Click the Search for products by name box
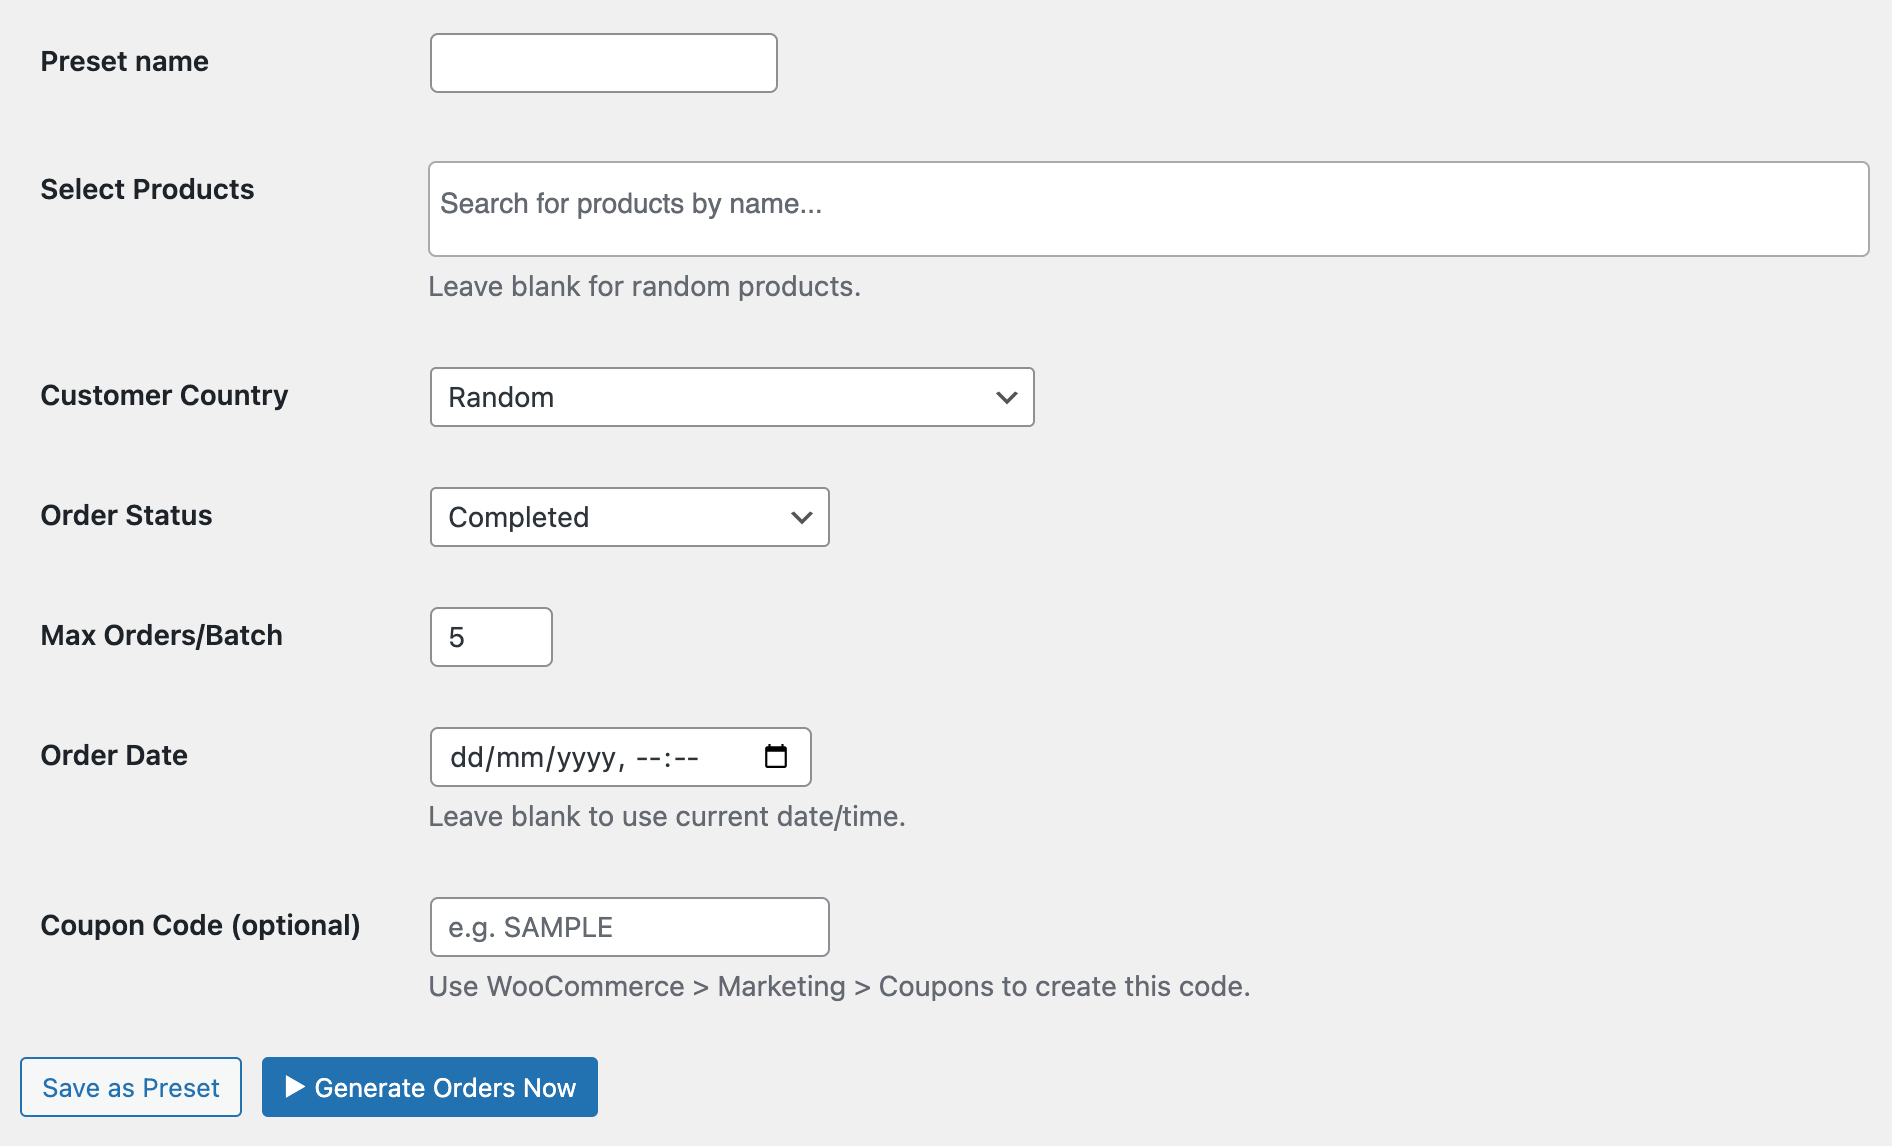Viewport: 1892px width, 1146px height. click(1147, 208)
